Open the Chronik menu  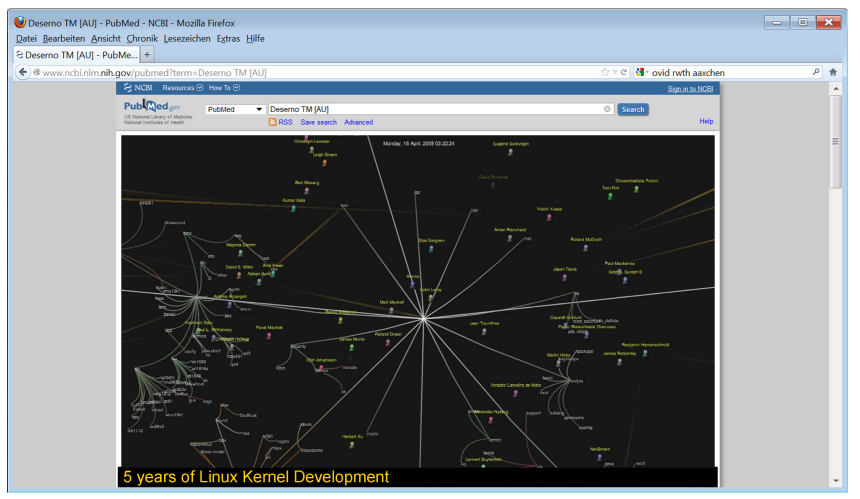click(142, 38)
